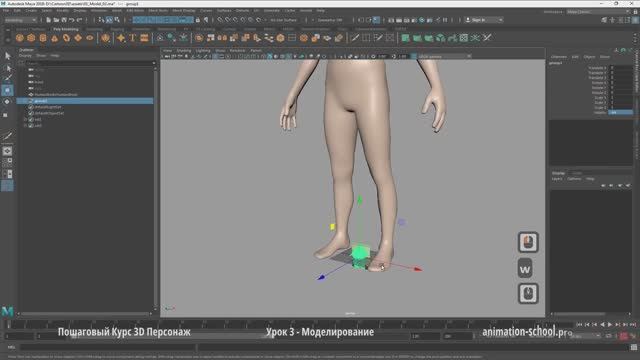
Task: Click the red X-axis manipulator arrow
Action: pyautogui.click(x=418, y=269)
